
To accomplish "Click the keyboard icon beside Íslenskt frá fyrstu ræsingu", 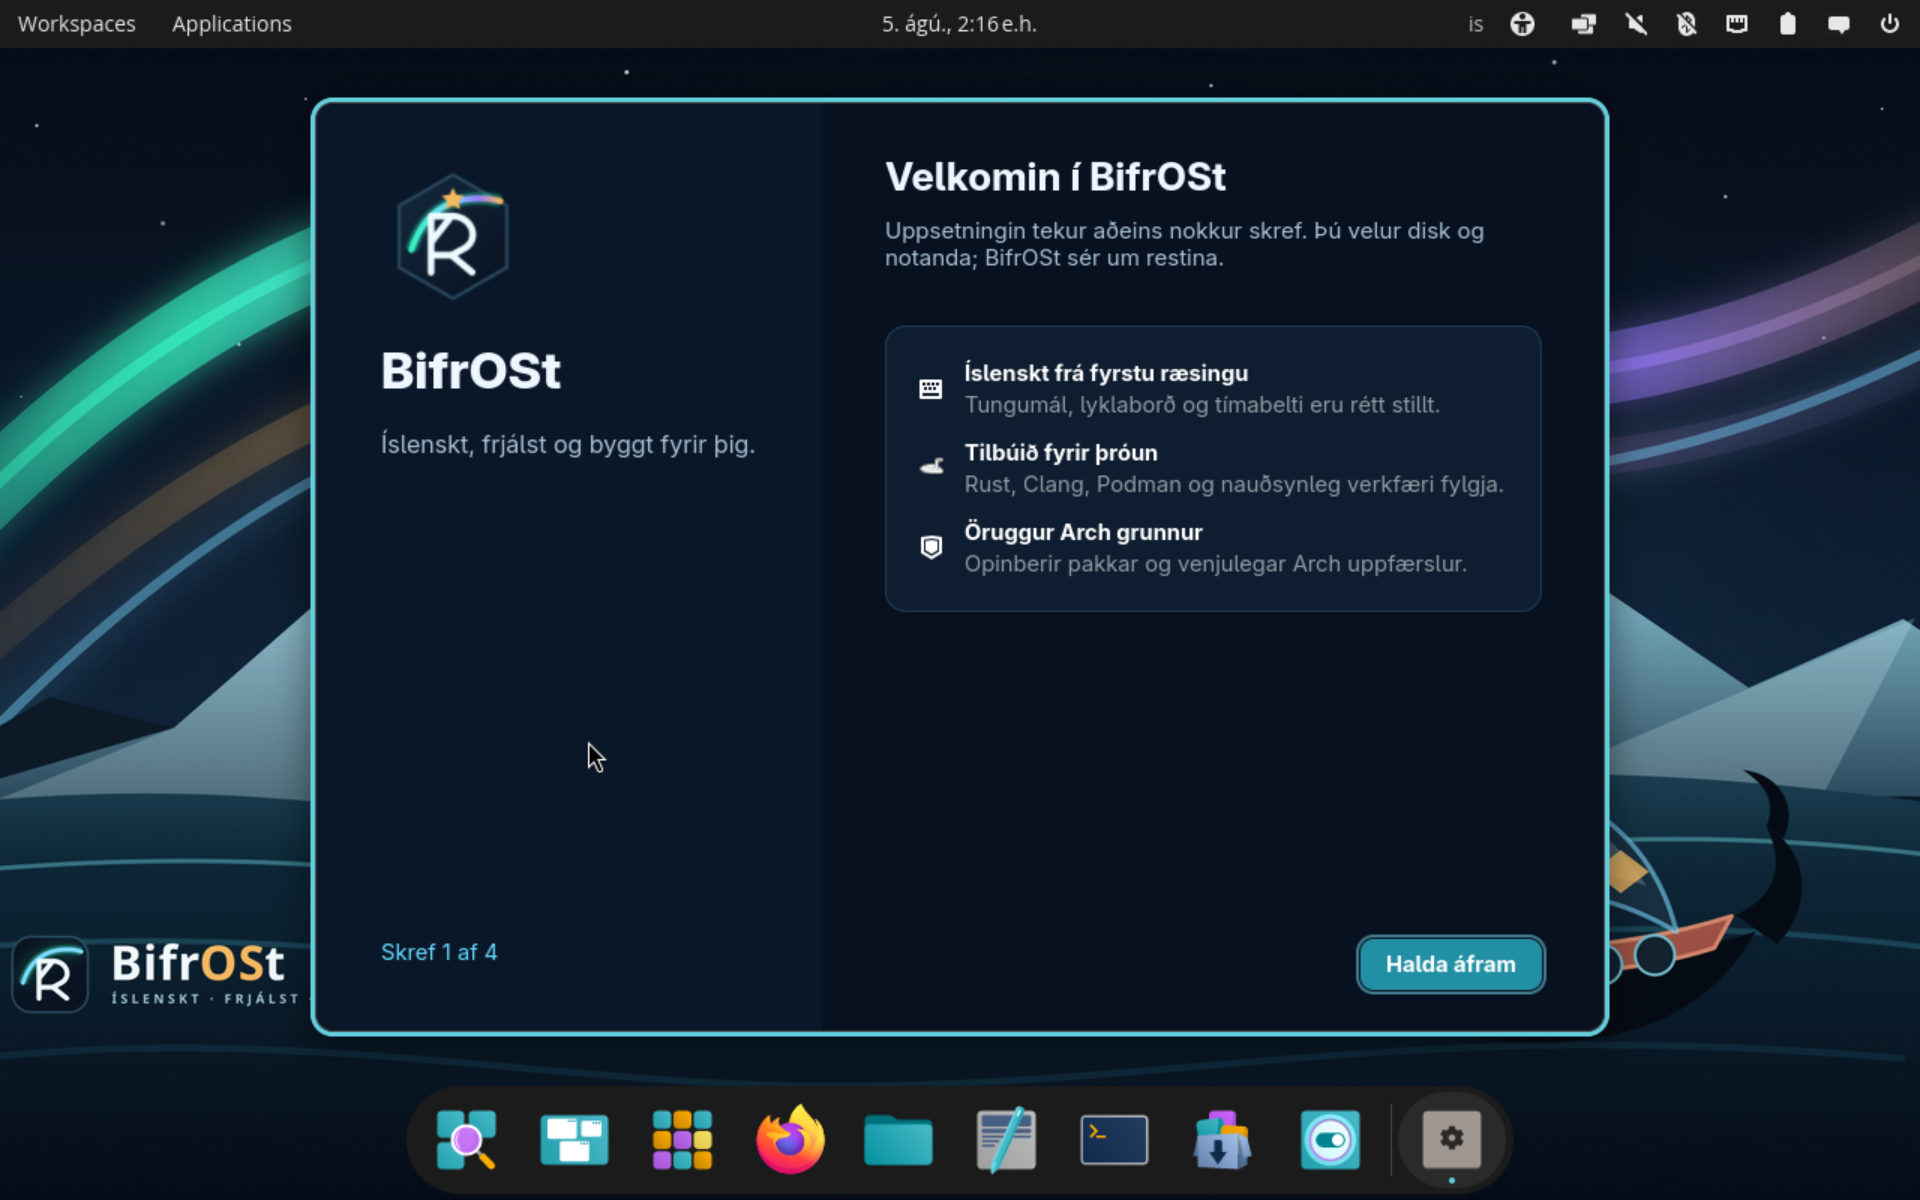I will 930,389.
